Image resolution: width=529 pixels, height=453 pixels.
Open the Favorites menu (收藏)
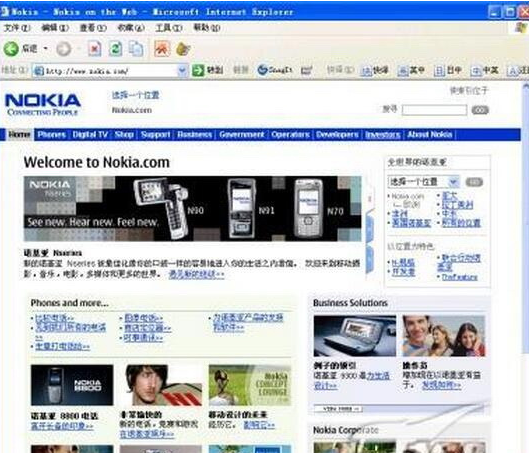(131, 28)
